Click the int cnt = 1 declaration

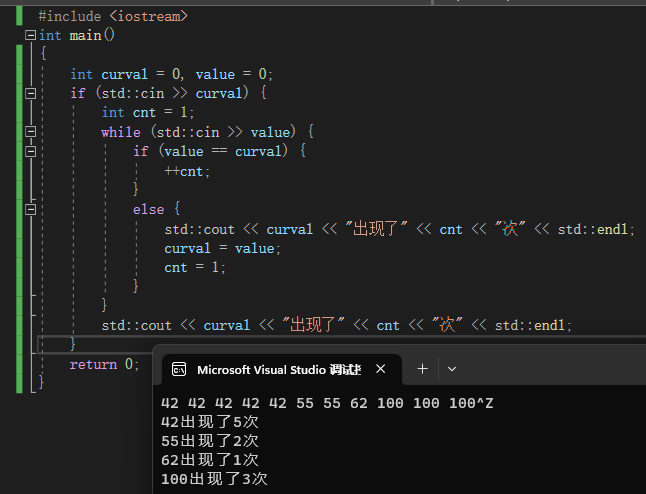pos(148,112)
